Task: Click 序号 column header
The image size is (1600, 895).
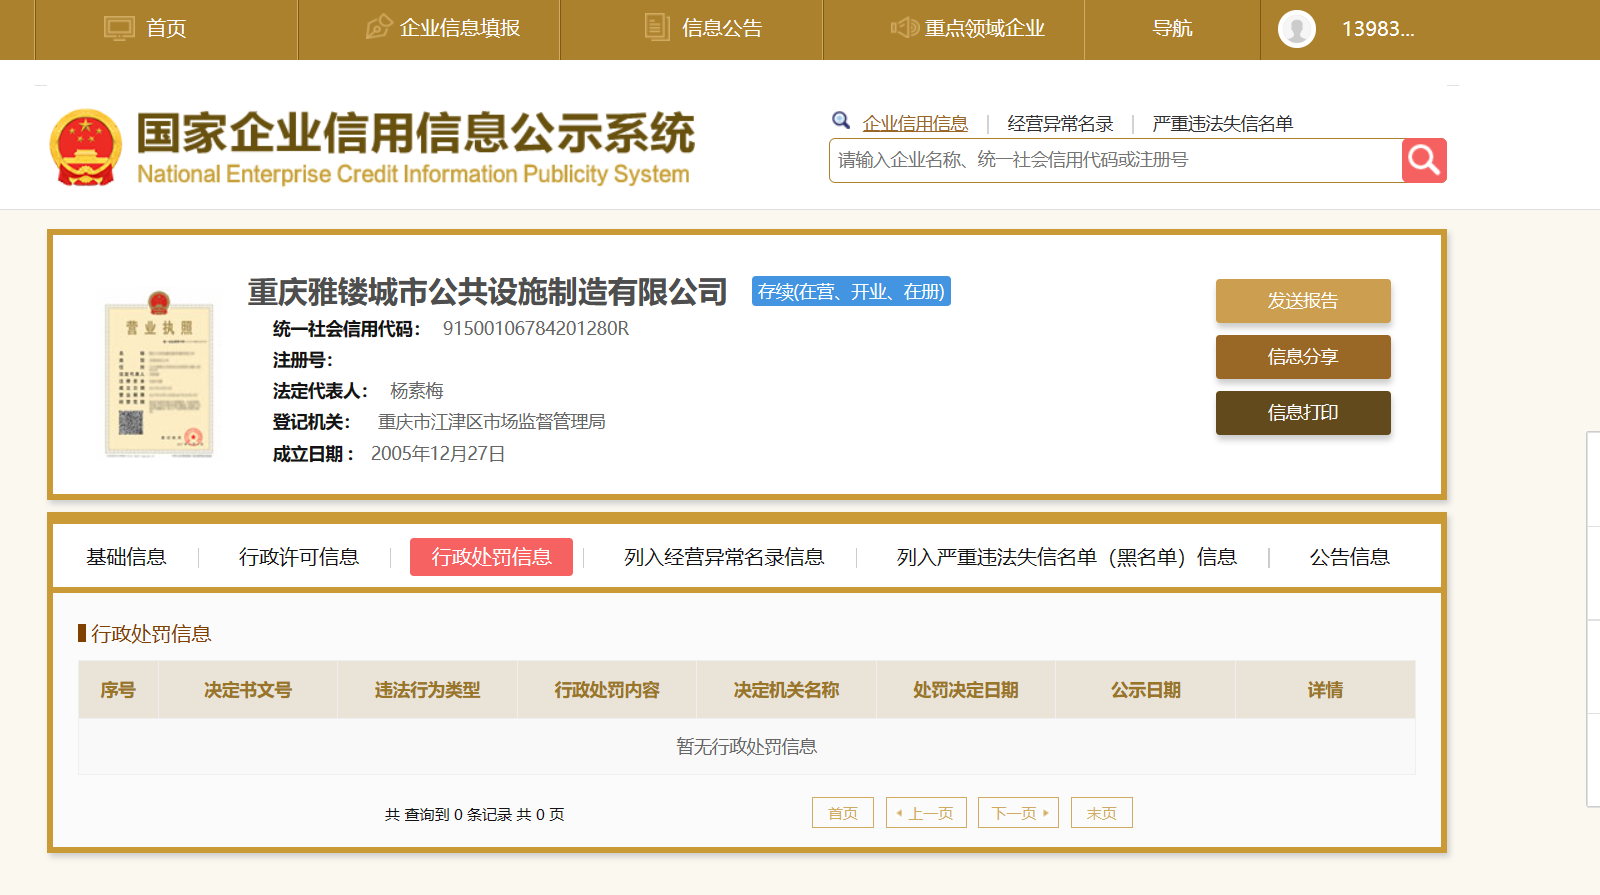Action: 118,690
